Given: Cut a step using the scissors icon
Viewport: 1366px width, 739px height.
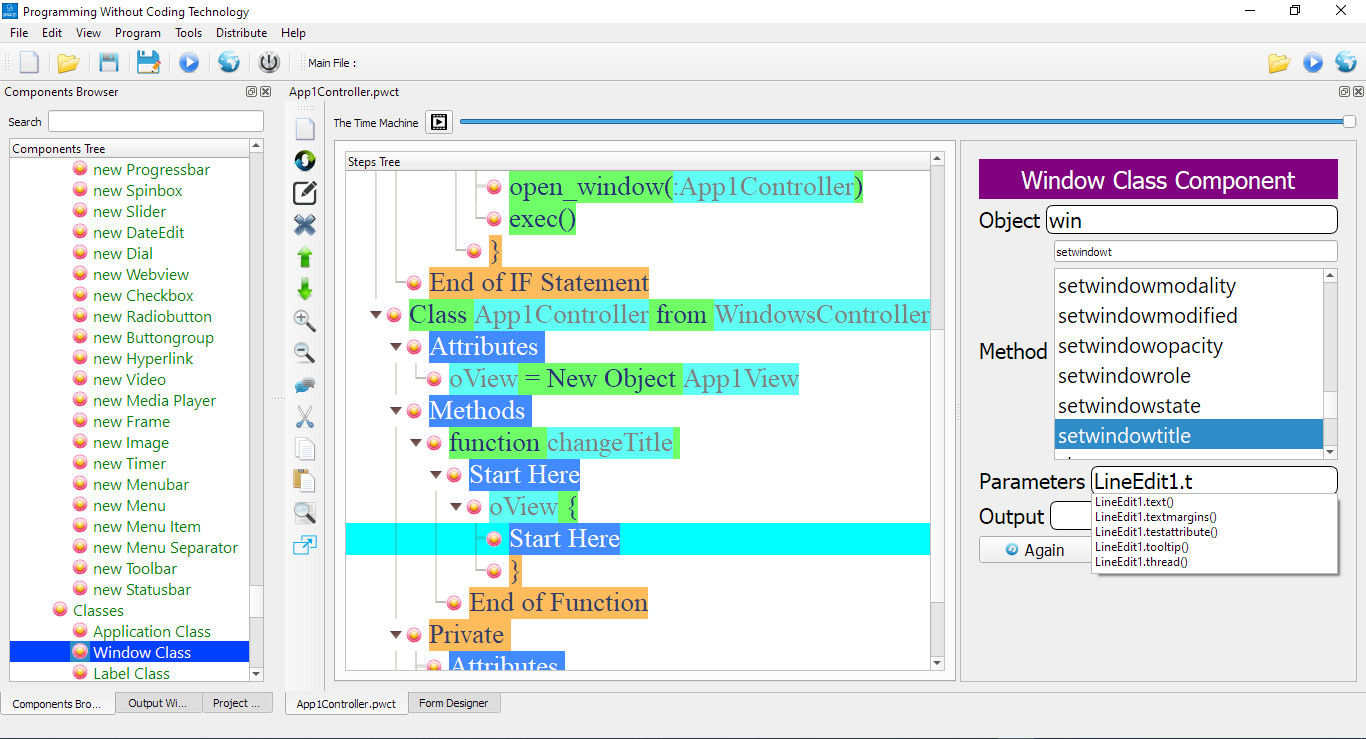Looking at the screenshot, I should tap(304, 417).
